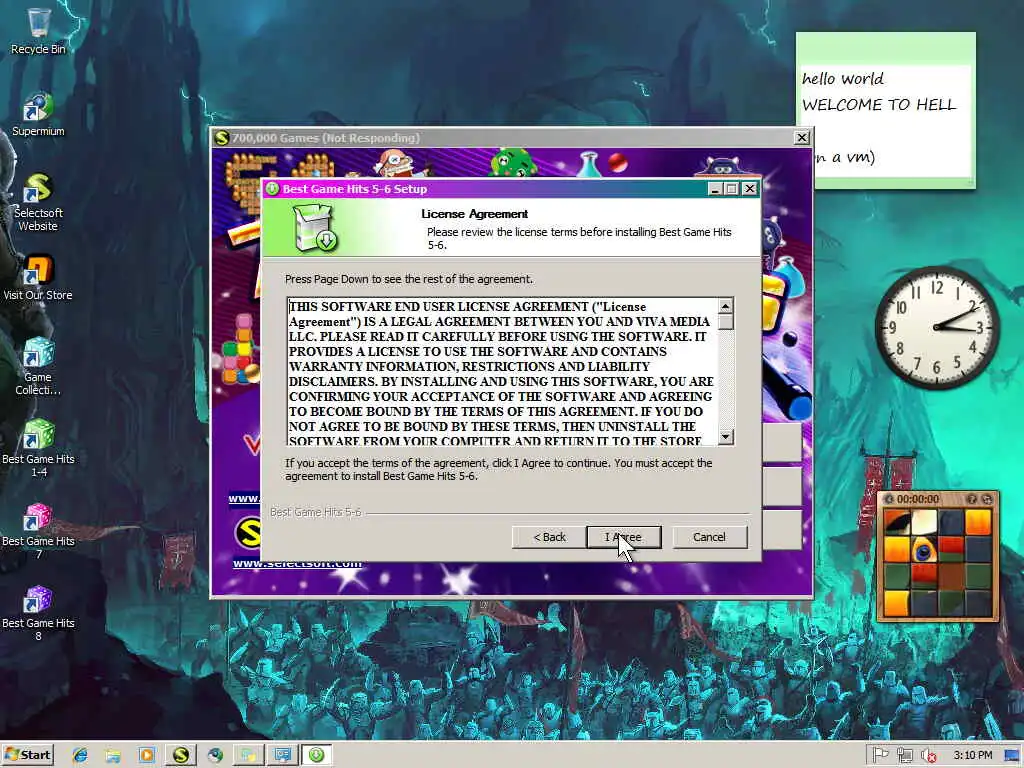Viewport: 1024px width, 768px height.
Task: Open Windows Explorer folder icon on taskbar
Action: pyautogui.click(x=113, y=756)
